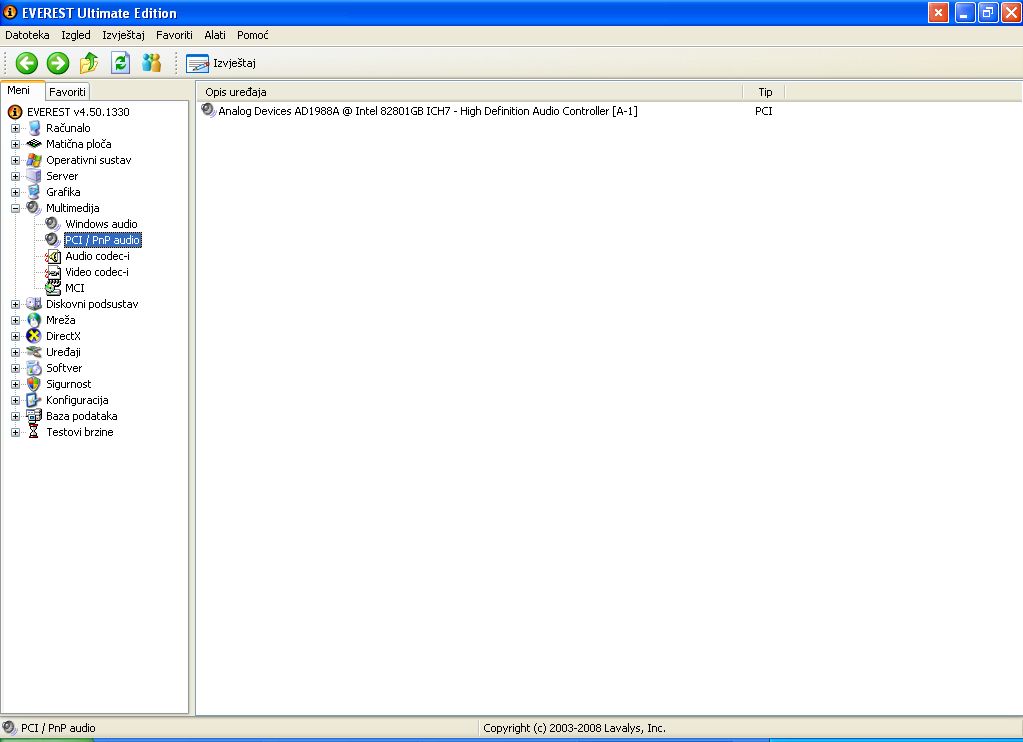Image resolution: width=1023 pixels, height=742 pixels.
Task: Click the DirectX yellow X icon
Action: click(x=34, y=336)
